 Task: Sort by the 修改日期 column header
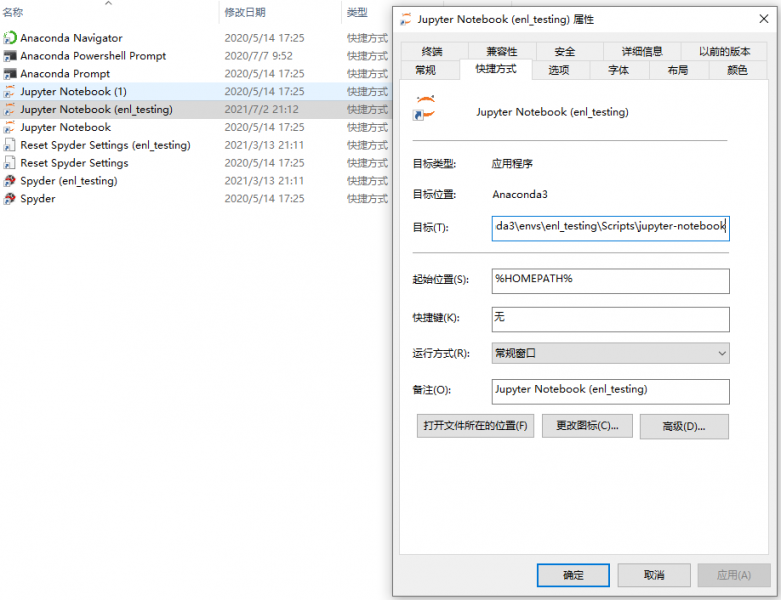click(x=245, y=12)
